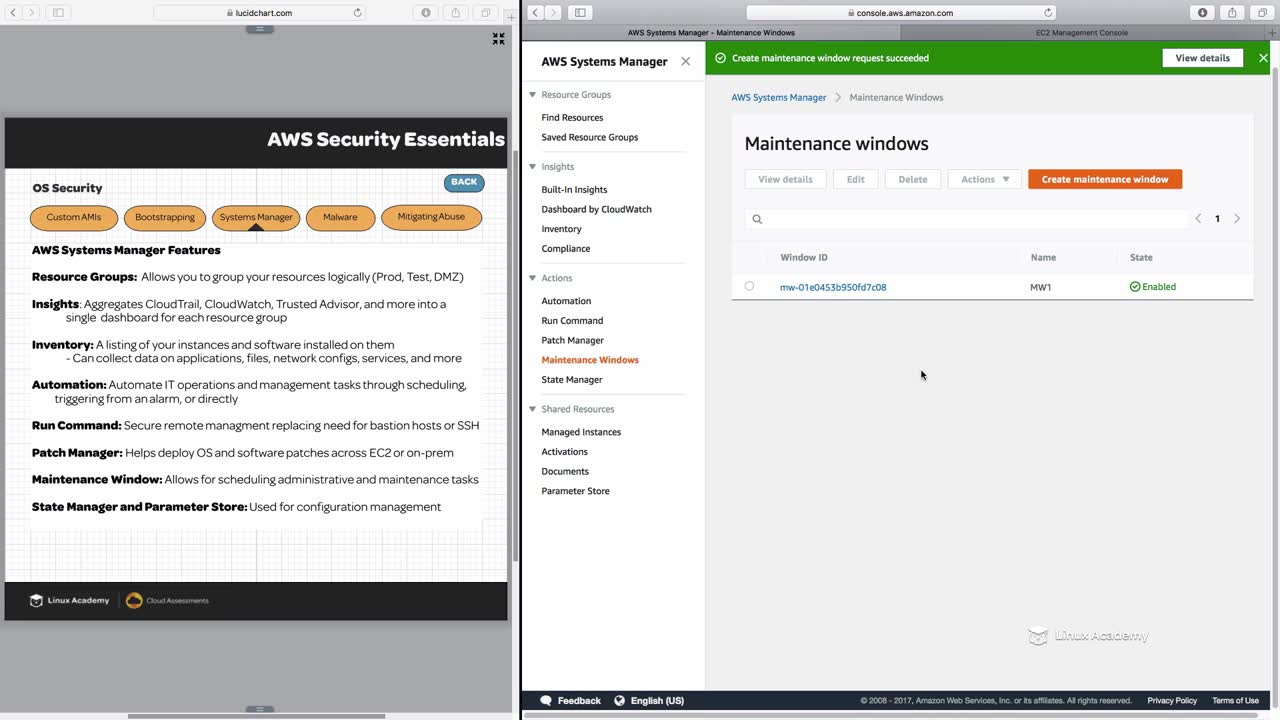Click the lucidchart.com address bar

[260, 13]
